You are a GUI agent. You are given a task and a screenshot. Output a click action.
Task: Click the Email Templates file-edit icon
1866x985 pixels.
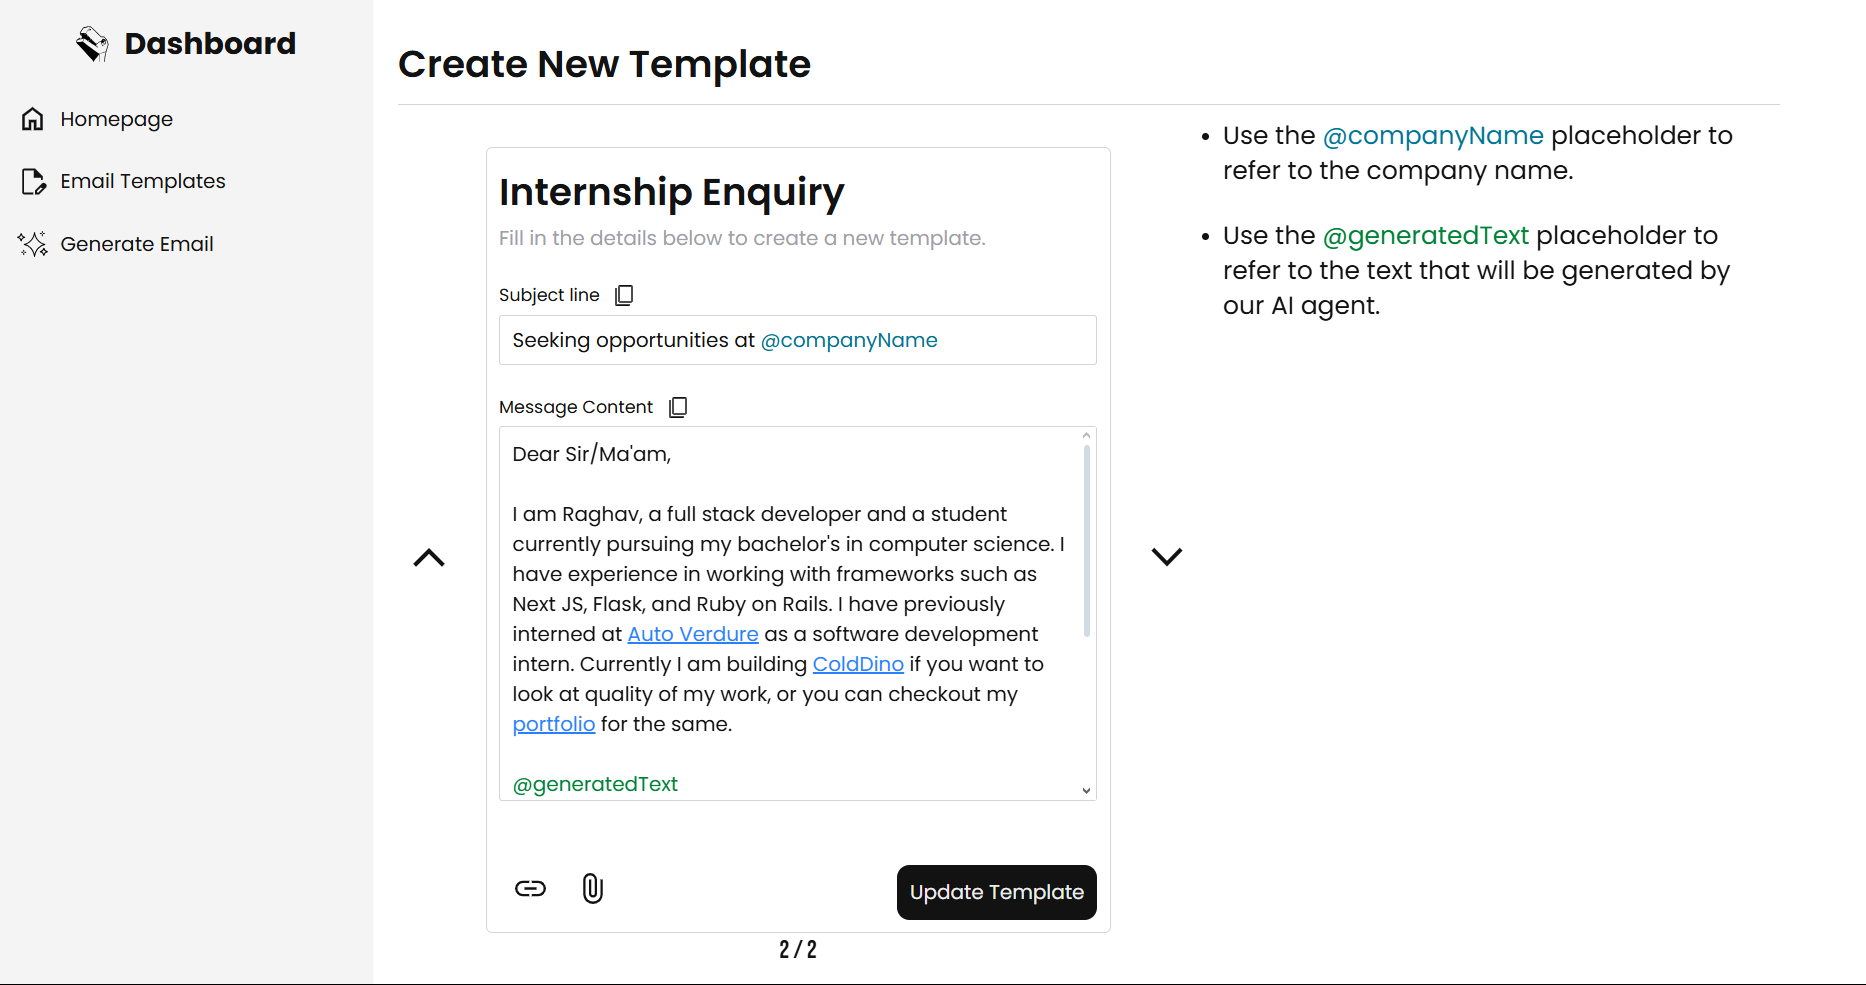(x=33, y=181)
